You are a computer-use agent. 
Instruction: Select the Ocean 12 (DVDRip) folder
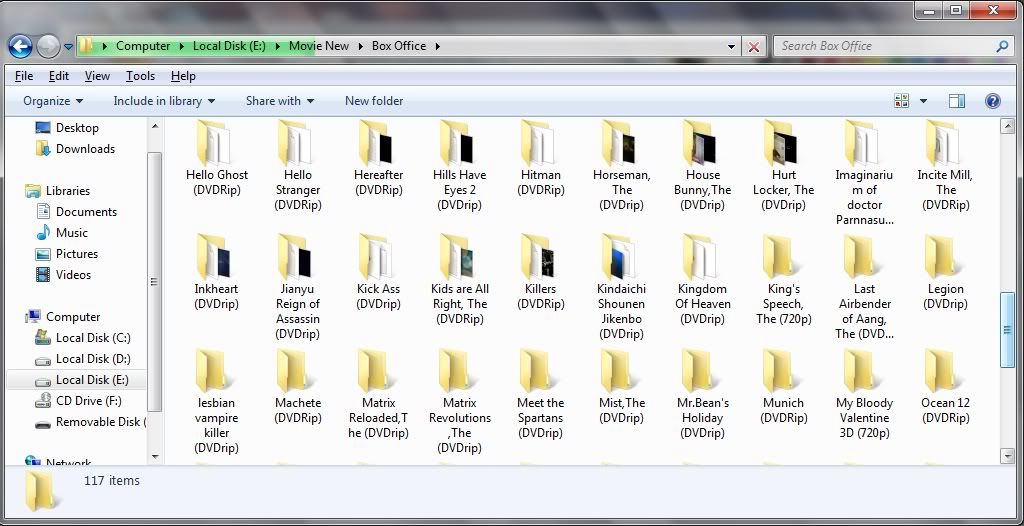pyautogui.click(x=945, y=387)
